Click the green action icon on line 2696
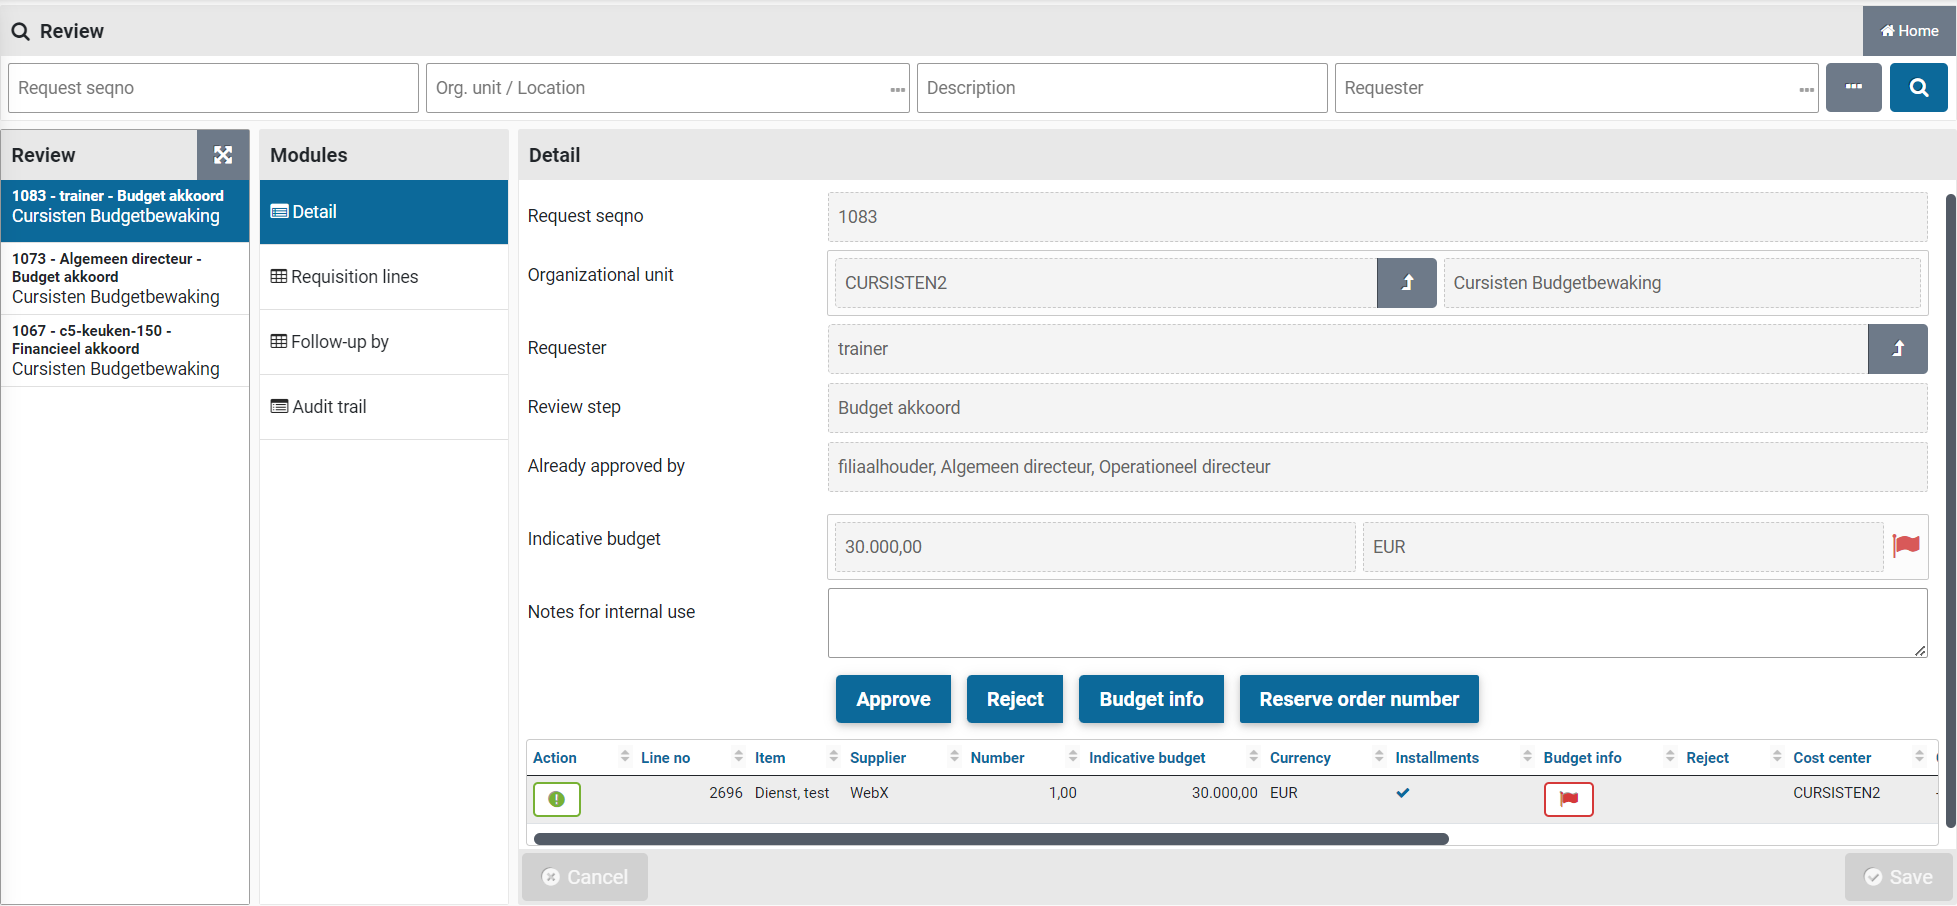The image size is (1957, 906). click(x=556, y=799)
